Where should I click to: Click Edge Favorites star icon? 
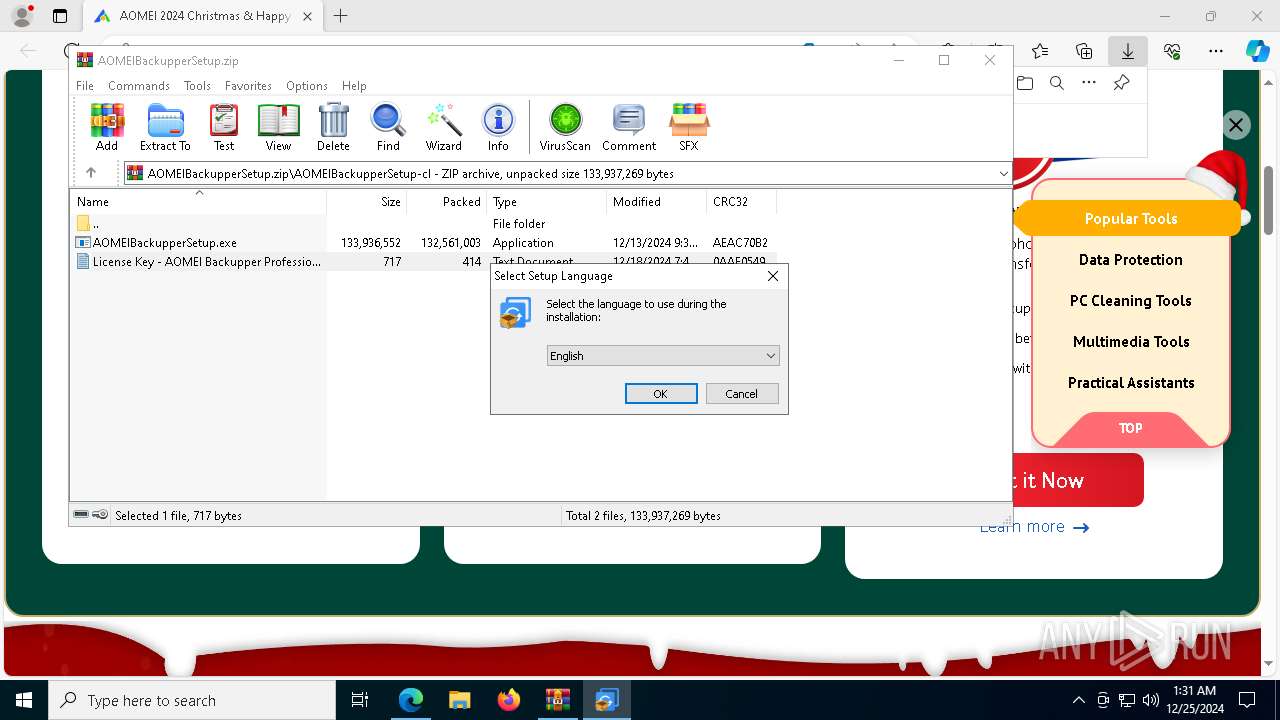(1040, 51)
